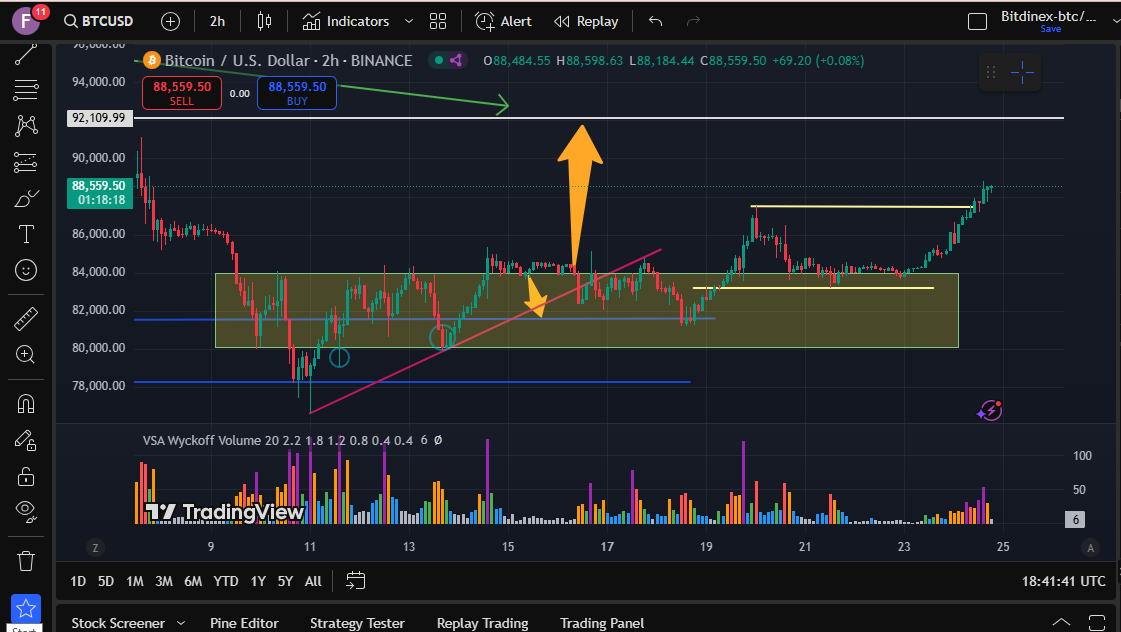Click the BTCUSD symbol search

(99, 21)
